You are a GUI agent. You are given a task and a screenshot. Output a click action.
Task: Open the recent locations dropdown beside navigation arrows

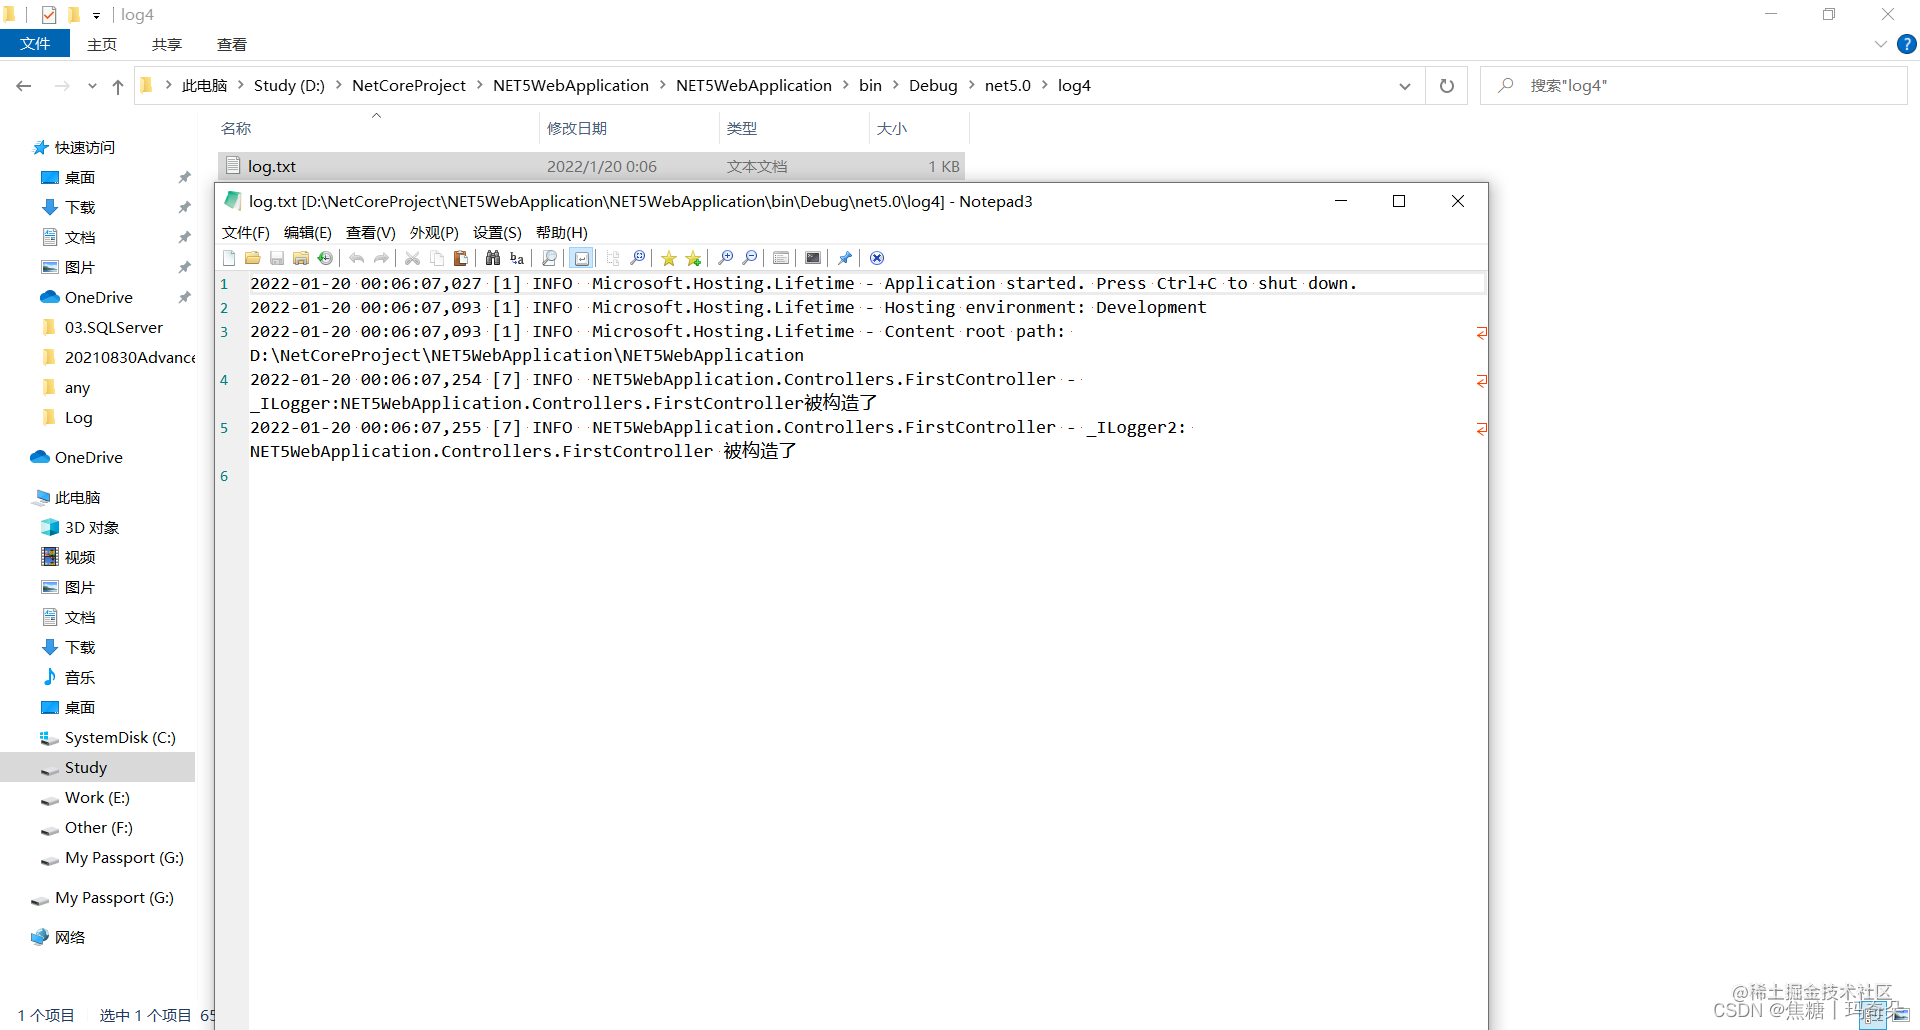[92, 86]
